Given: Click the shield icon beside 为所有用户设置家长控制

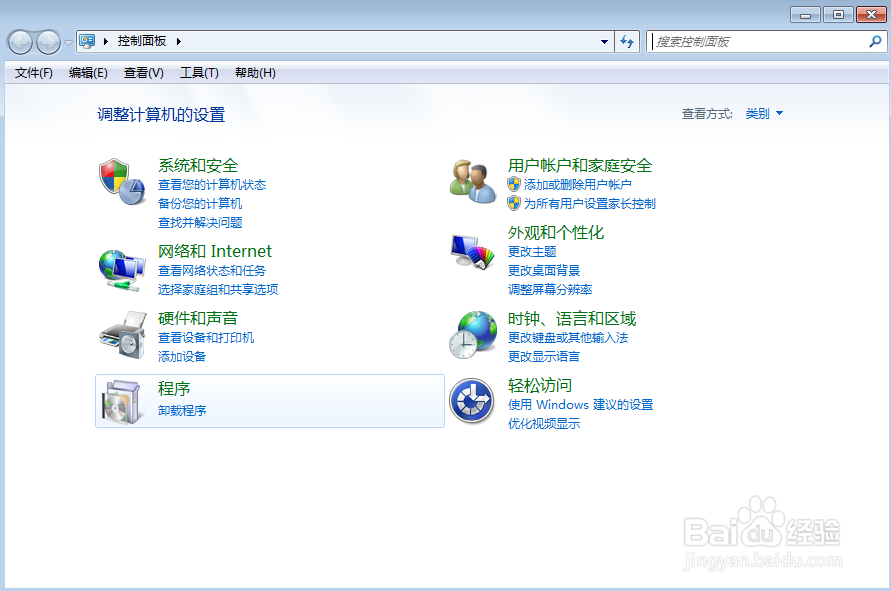Looking at the screenshot, I should click(514, 203).
